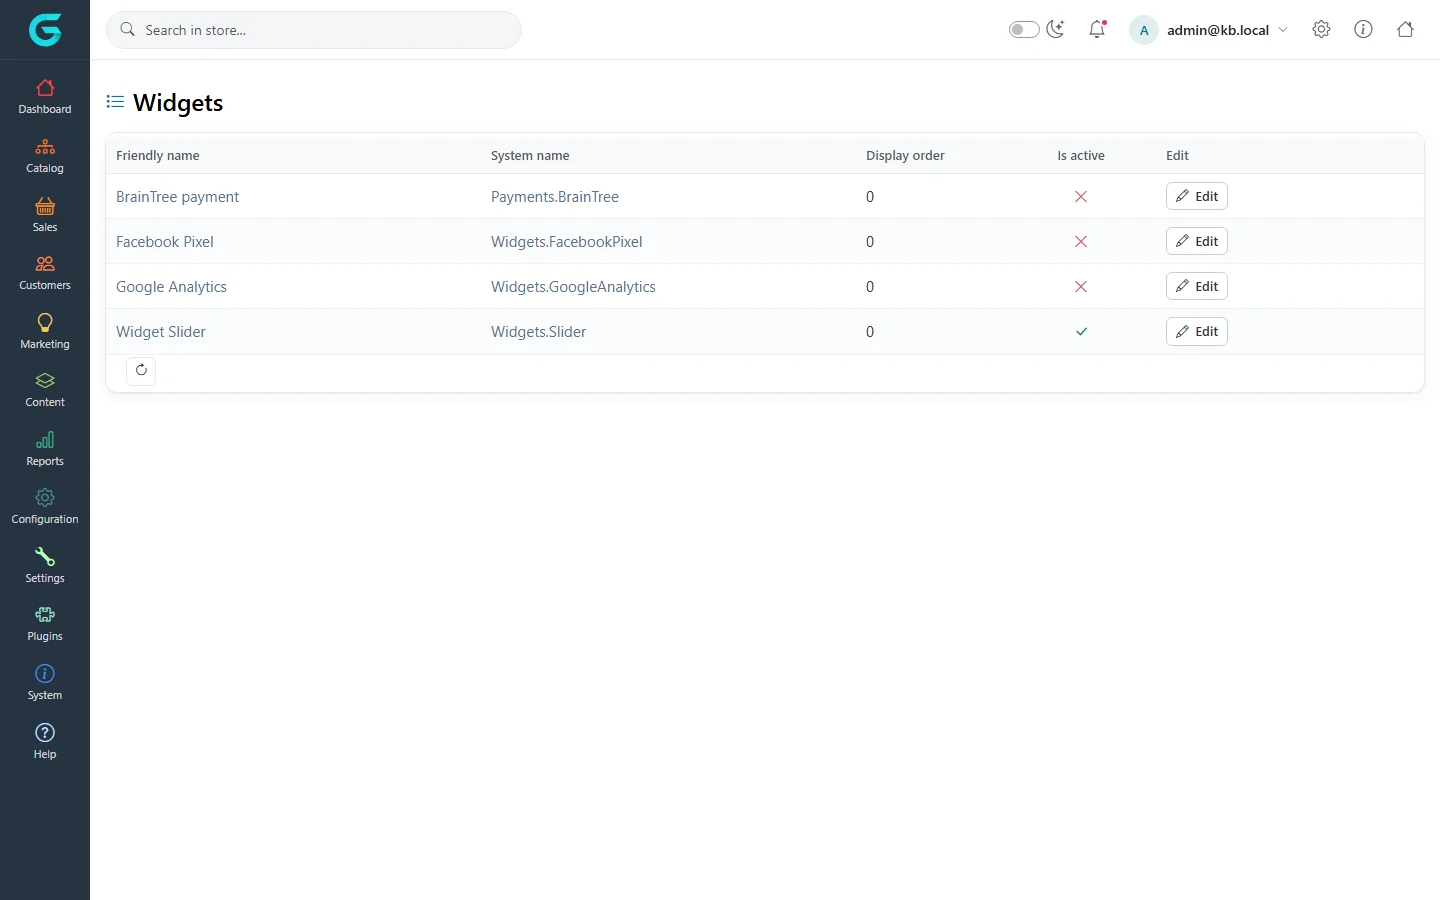Click the info circle icon in header
Screen dimensions: 1440x900
[x=1363, y=30]
